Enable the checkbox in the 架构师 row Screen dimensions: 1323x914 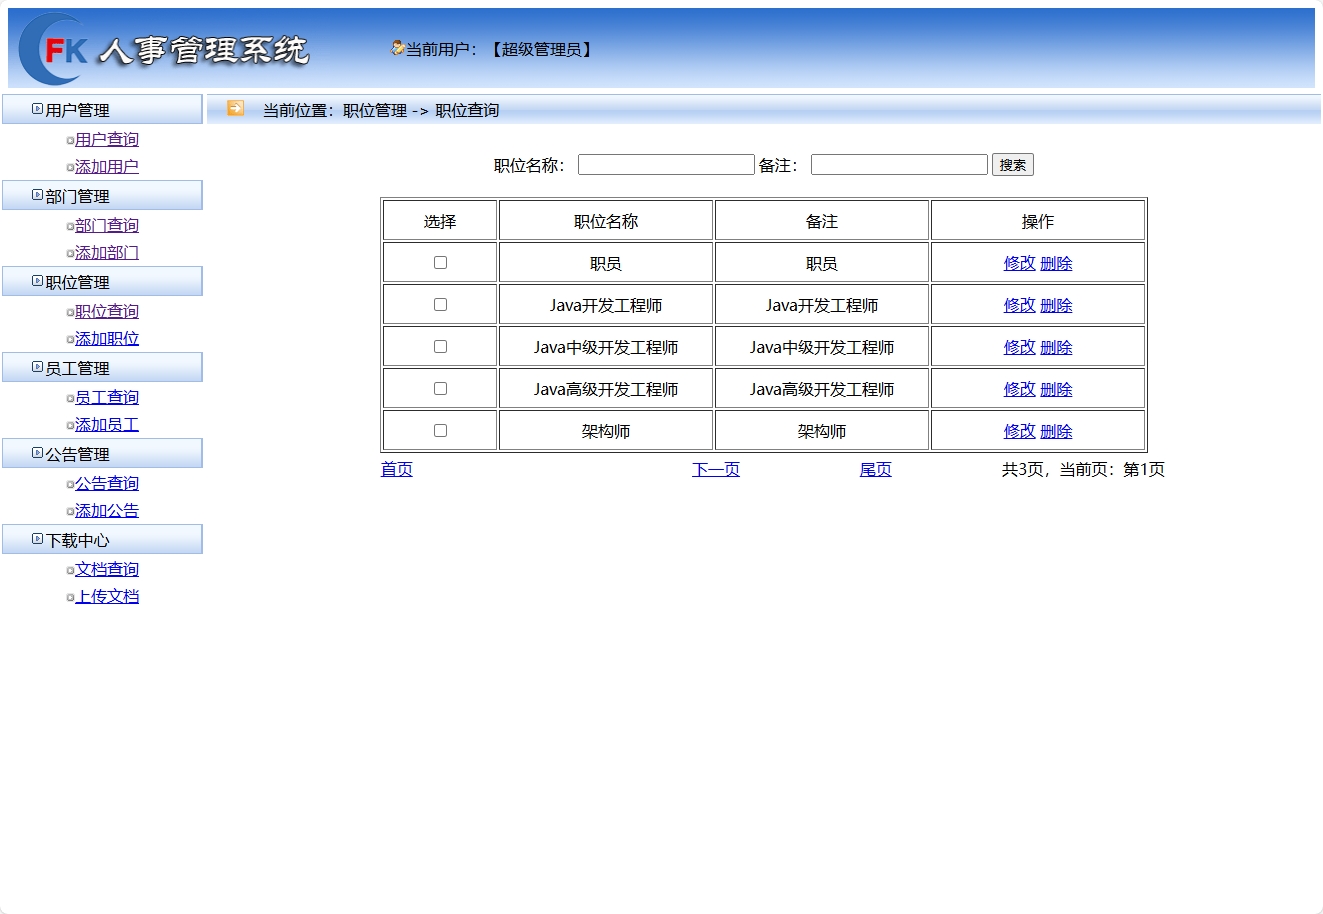click(x=440, y=431)
